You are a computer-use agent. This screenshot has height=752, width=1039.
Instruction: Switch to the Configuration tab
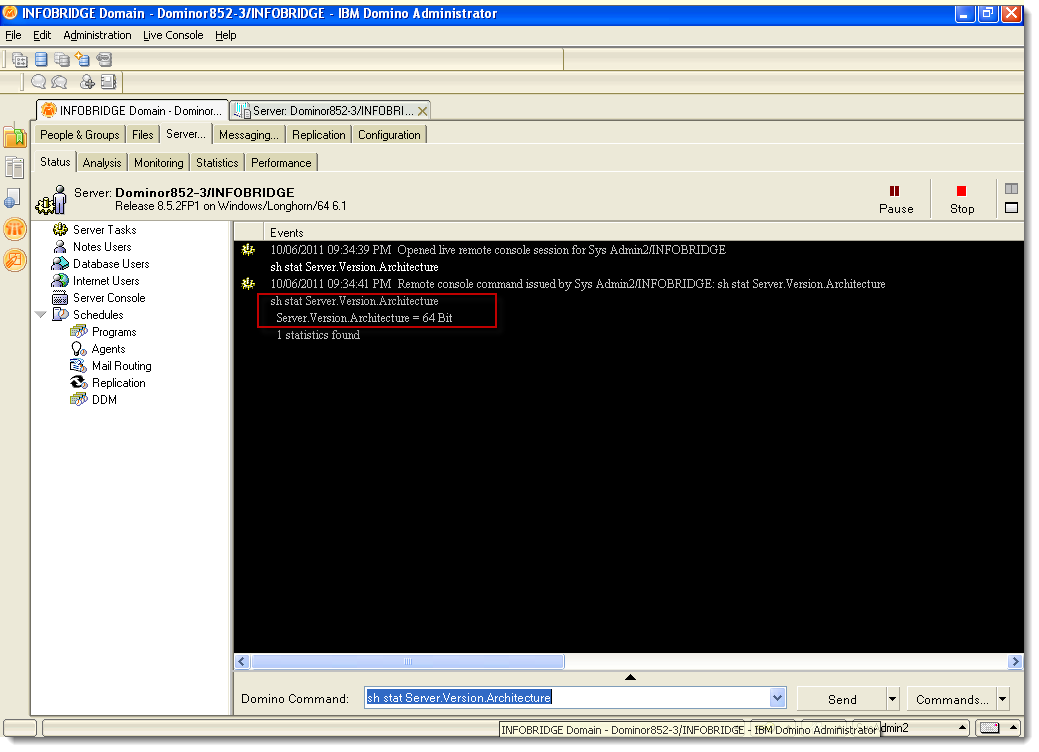(389, 134)
